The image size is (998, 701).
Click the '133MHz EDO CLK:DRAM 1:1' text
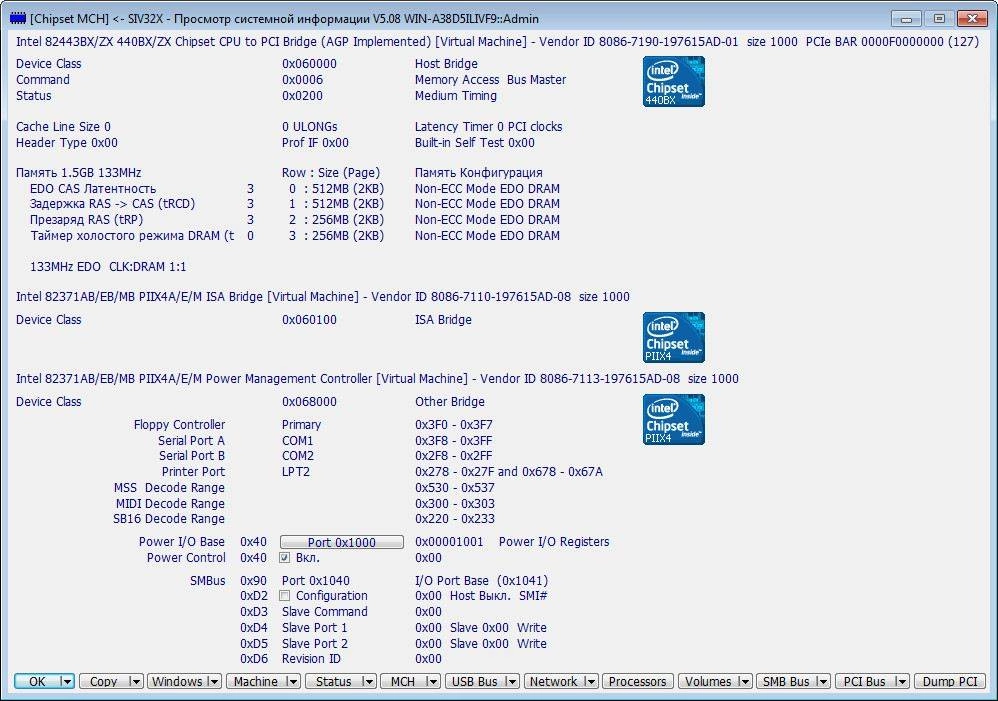108,267
